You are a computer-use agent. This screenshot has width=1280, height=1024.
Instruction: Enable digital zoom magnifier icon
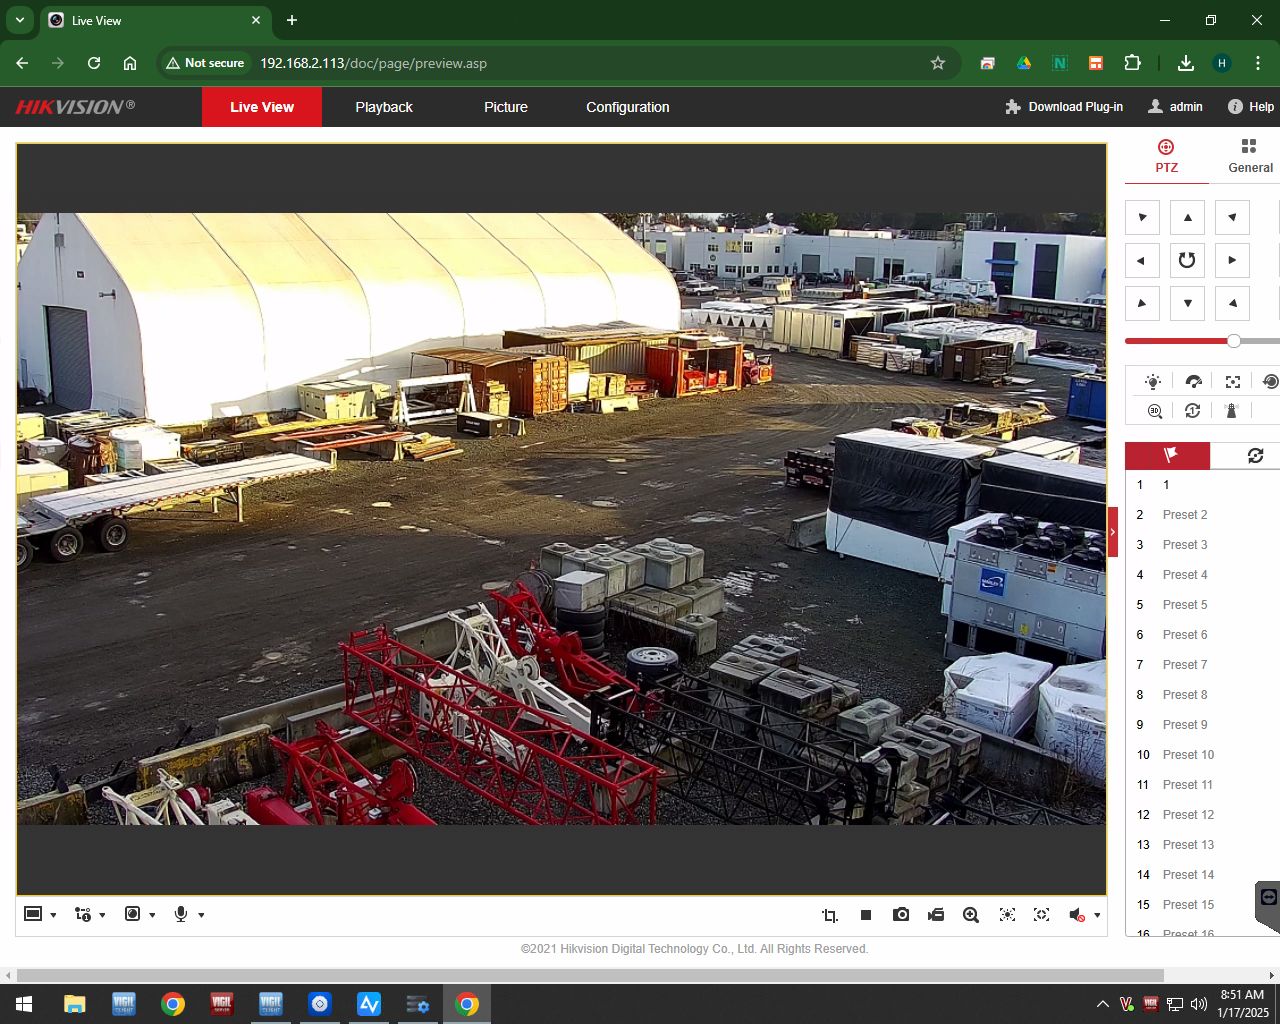click(971, 915)
